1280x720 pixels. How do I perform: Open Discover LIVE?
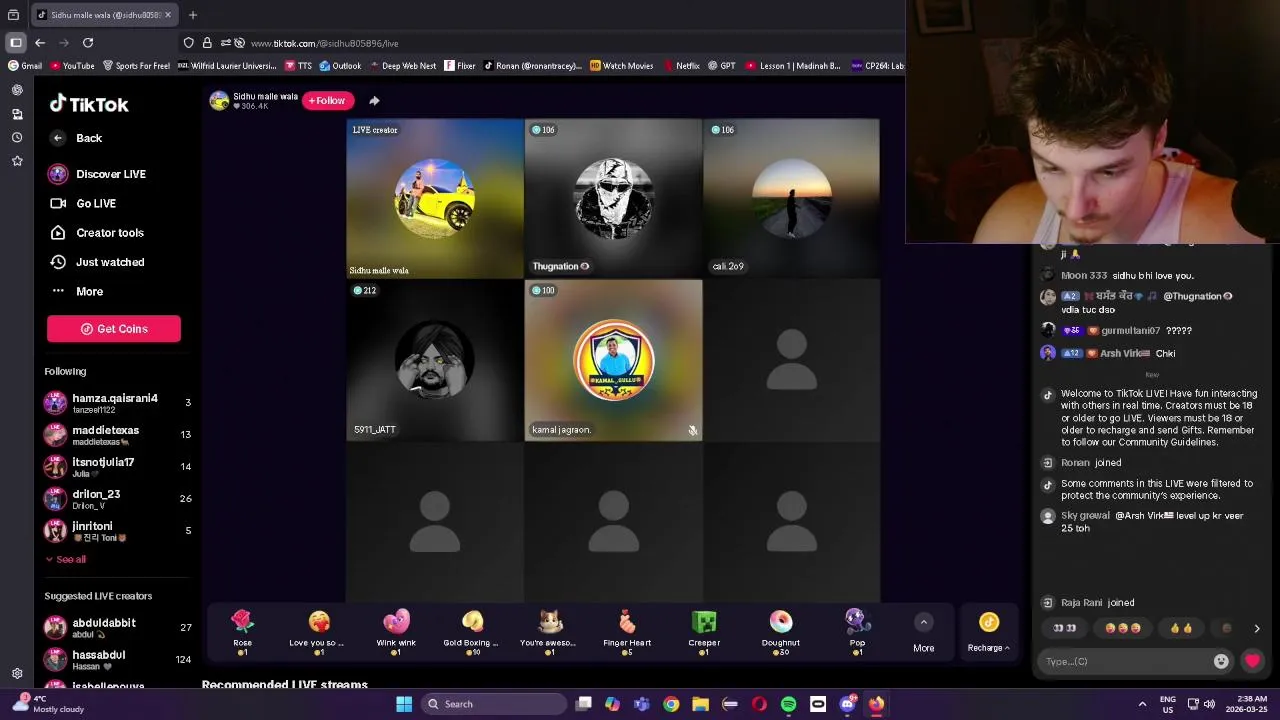98,174
